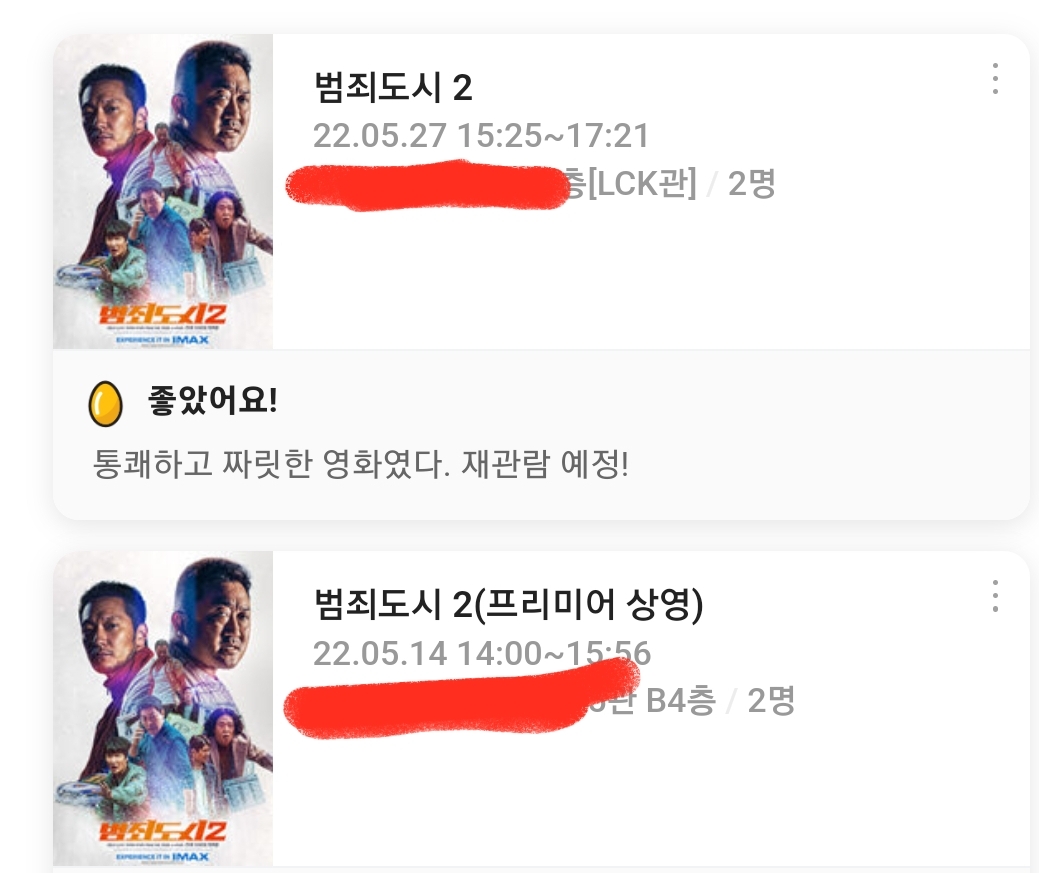The height and width of the screenshot is (873, 1039).
Task: Select the 범죄도시 2 movie title
Action: click(x=392, y=88)
